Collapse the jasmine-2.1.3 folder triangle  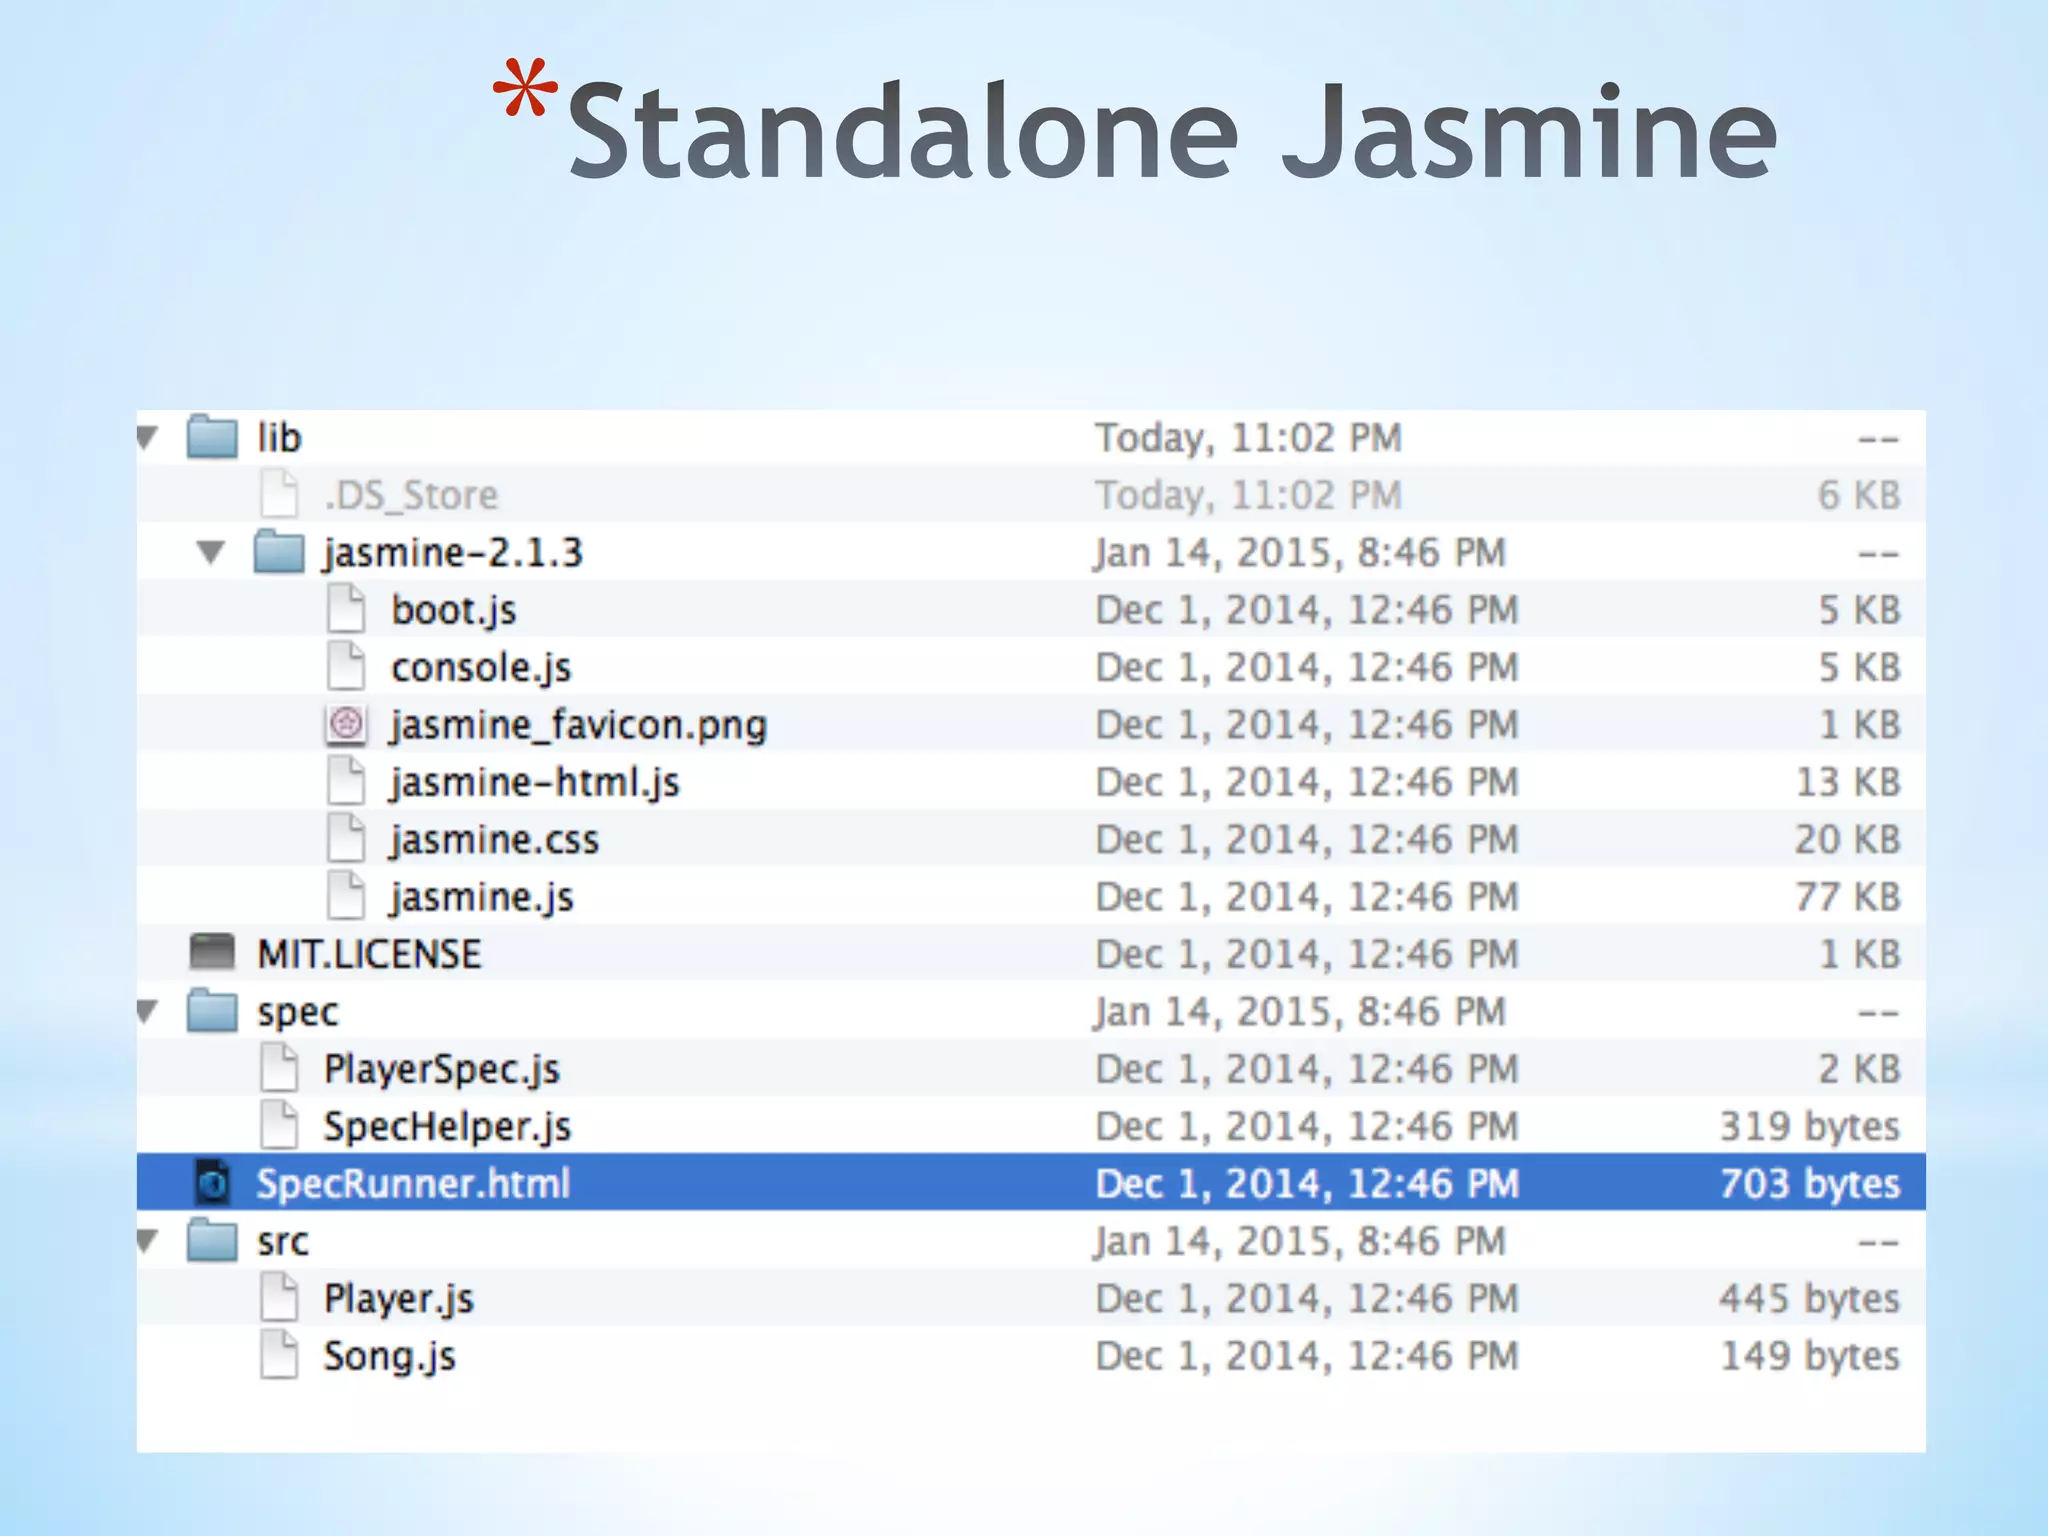211,552
